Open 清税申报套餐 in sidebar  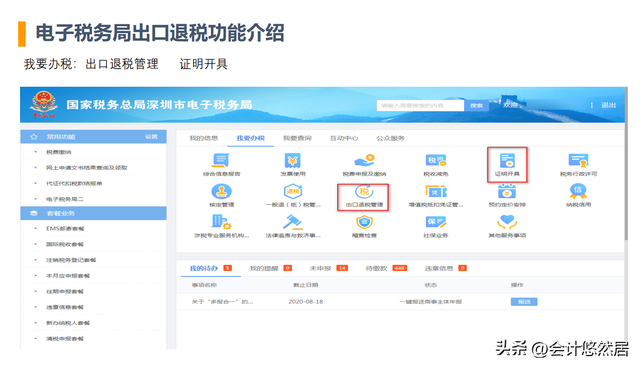coord(64,338)
